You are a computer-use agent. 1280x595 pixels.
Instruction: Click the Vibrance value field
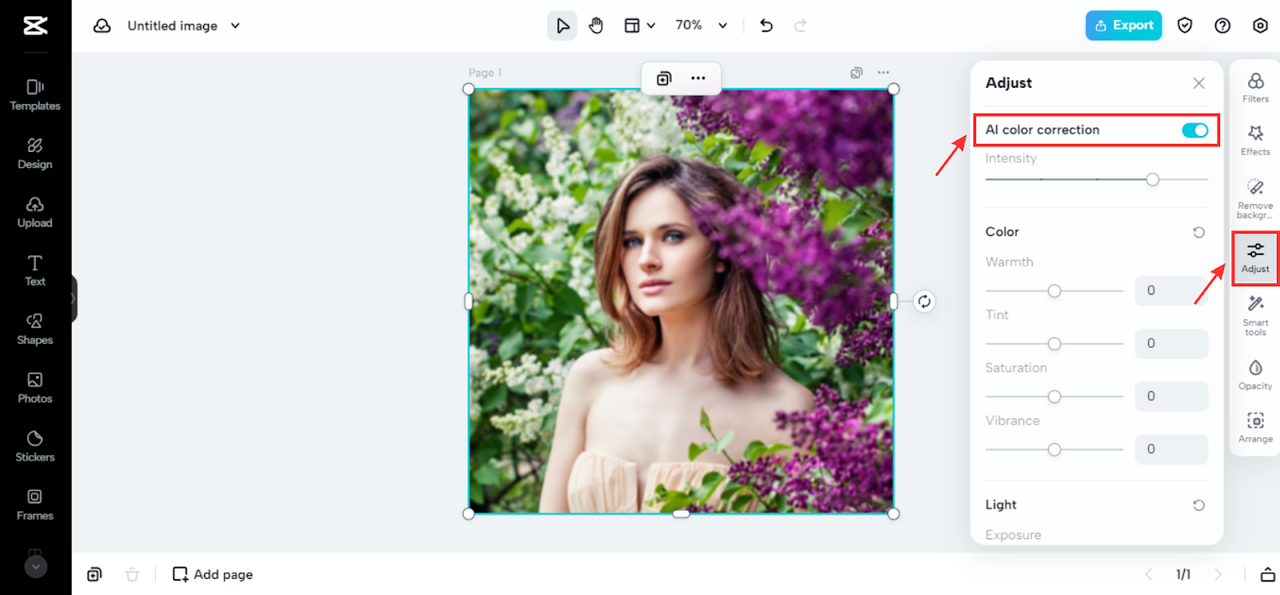[1171, 449]
